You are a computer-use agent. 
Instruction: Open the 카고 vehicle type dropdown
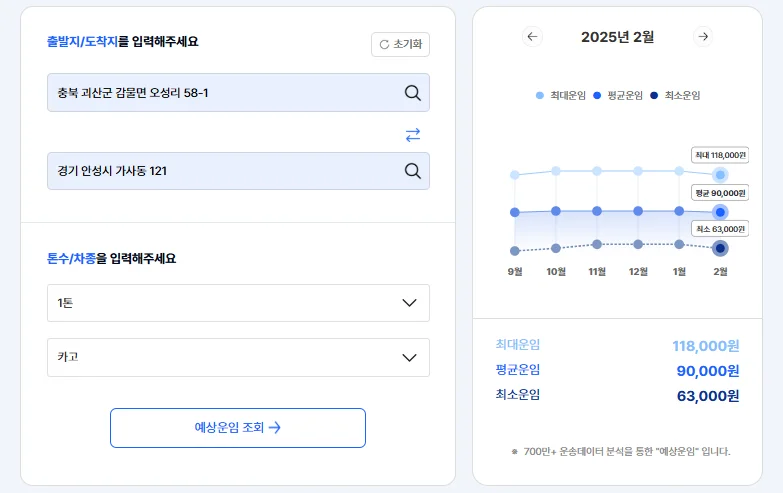point(238,357)
